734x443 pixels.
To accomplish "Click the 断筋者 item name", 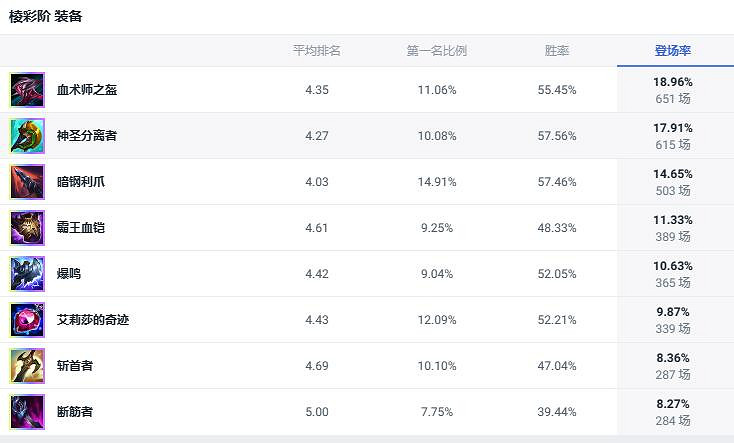I will pos(75,412).
